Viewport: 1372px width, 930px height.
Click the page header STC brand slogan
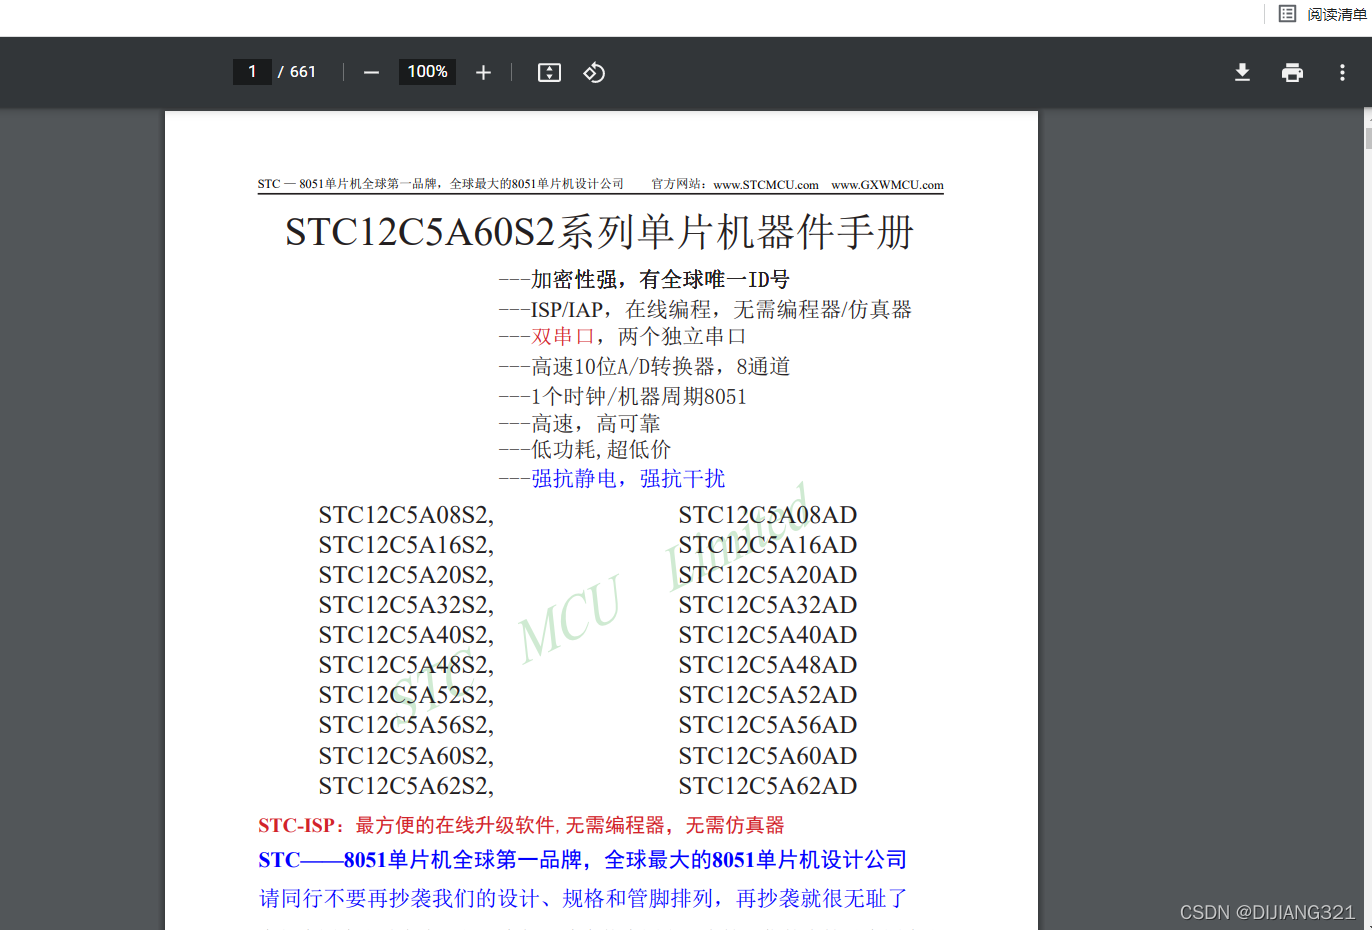pyautogui.click(x=441, y=184)
